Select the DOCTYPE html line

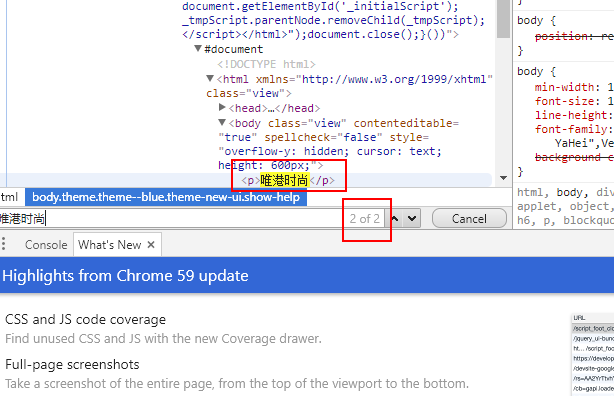pos(266,64)
